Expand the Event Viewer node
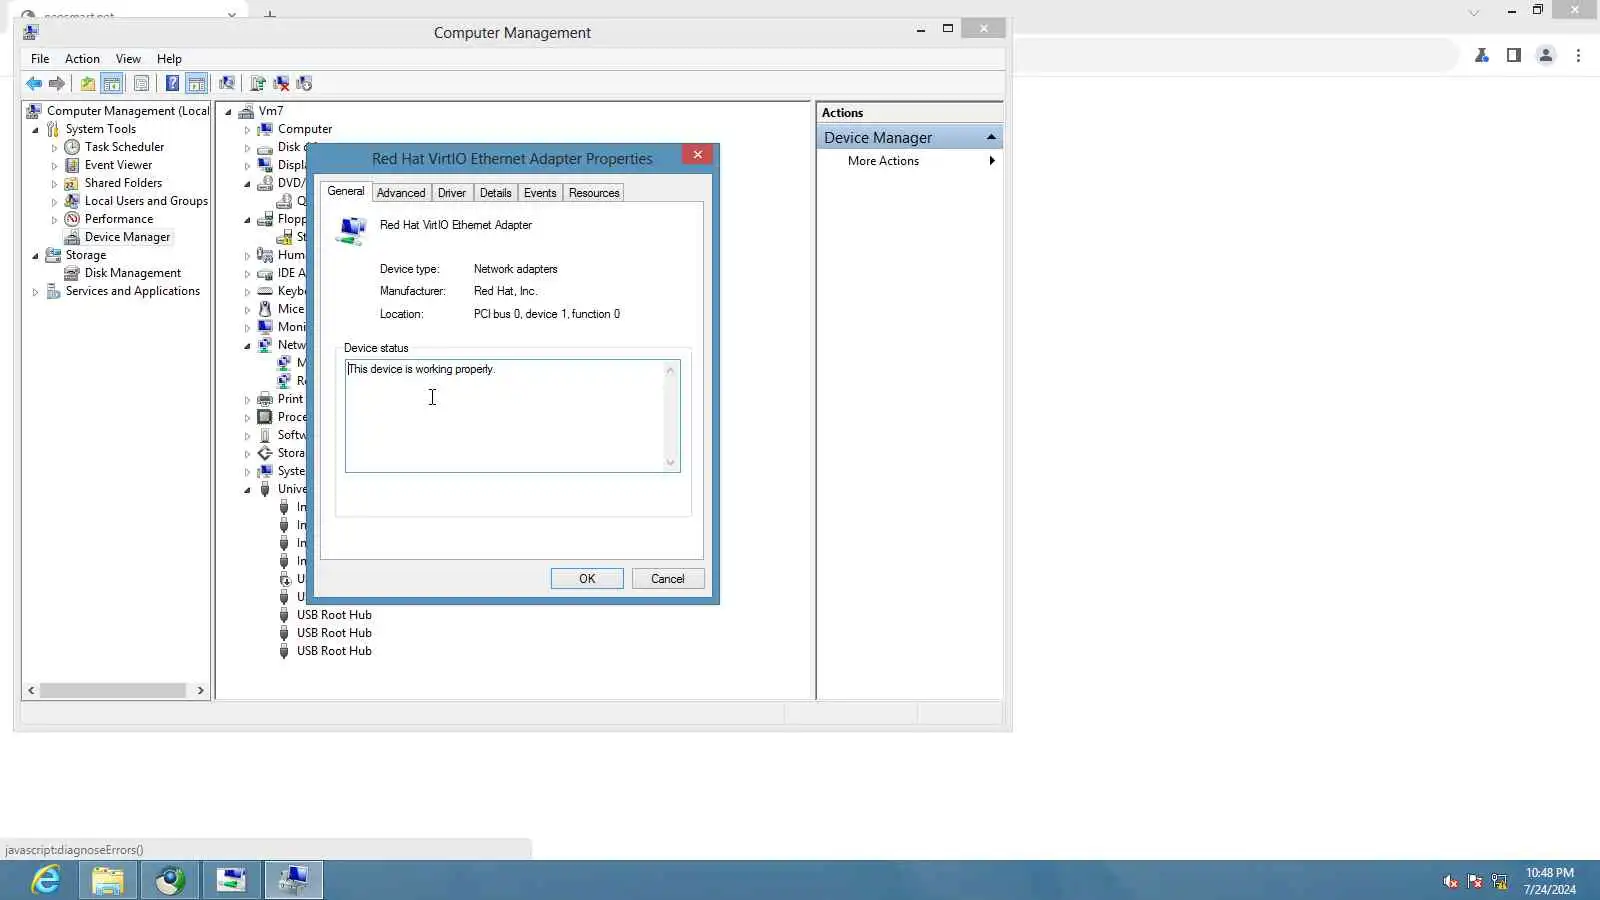The height and width of the screenshot is (900, 1600). [55, 166]
